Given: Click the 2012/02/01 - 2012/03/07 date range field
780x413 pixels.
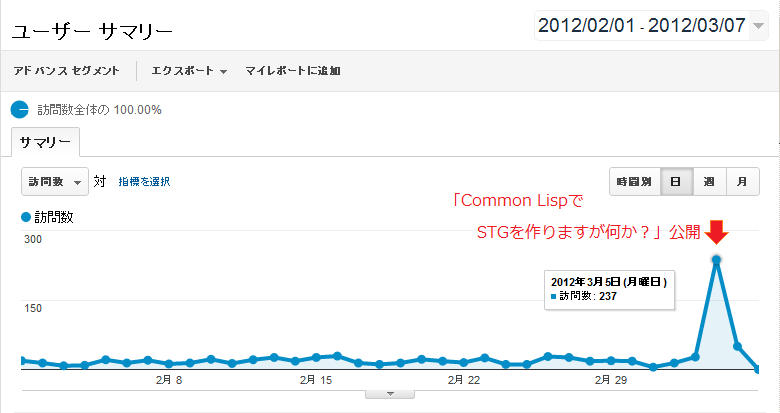Looking at the screenshot, I should 651,25.
